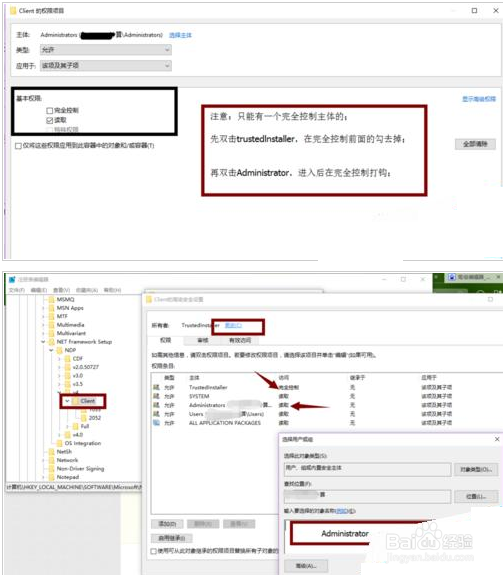
Task: Expand the v3.0 tree node
Action: point(59,376)
